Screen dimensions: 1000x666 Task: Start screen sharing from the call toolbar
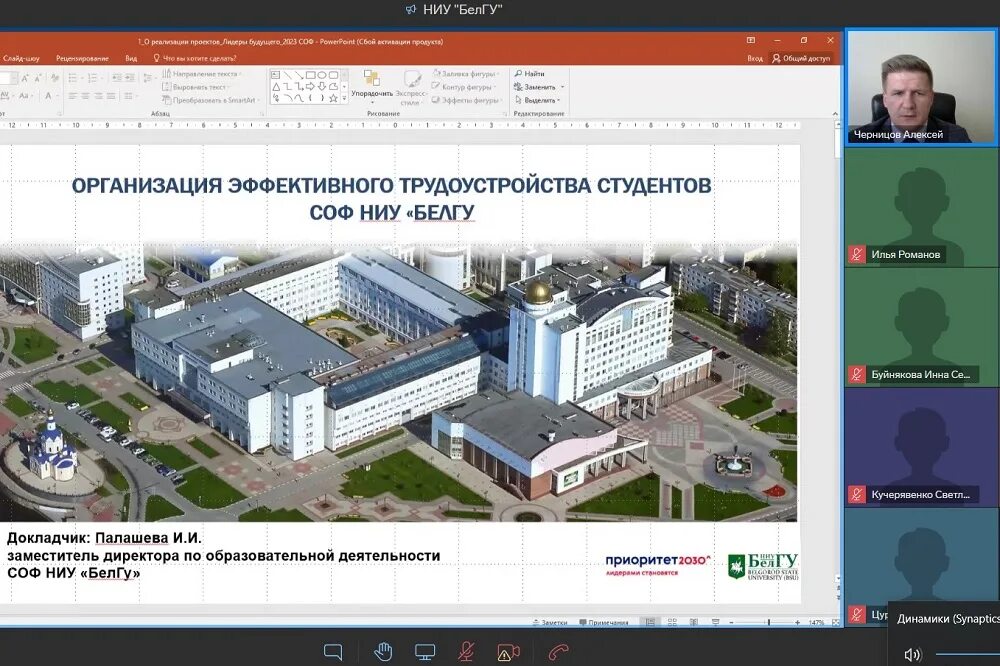point(425,652)
